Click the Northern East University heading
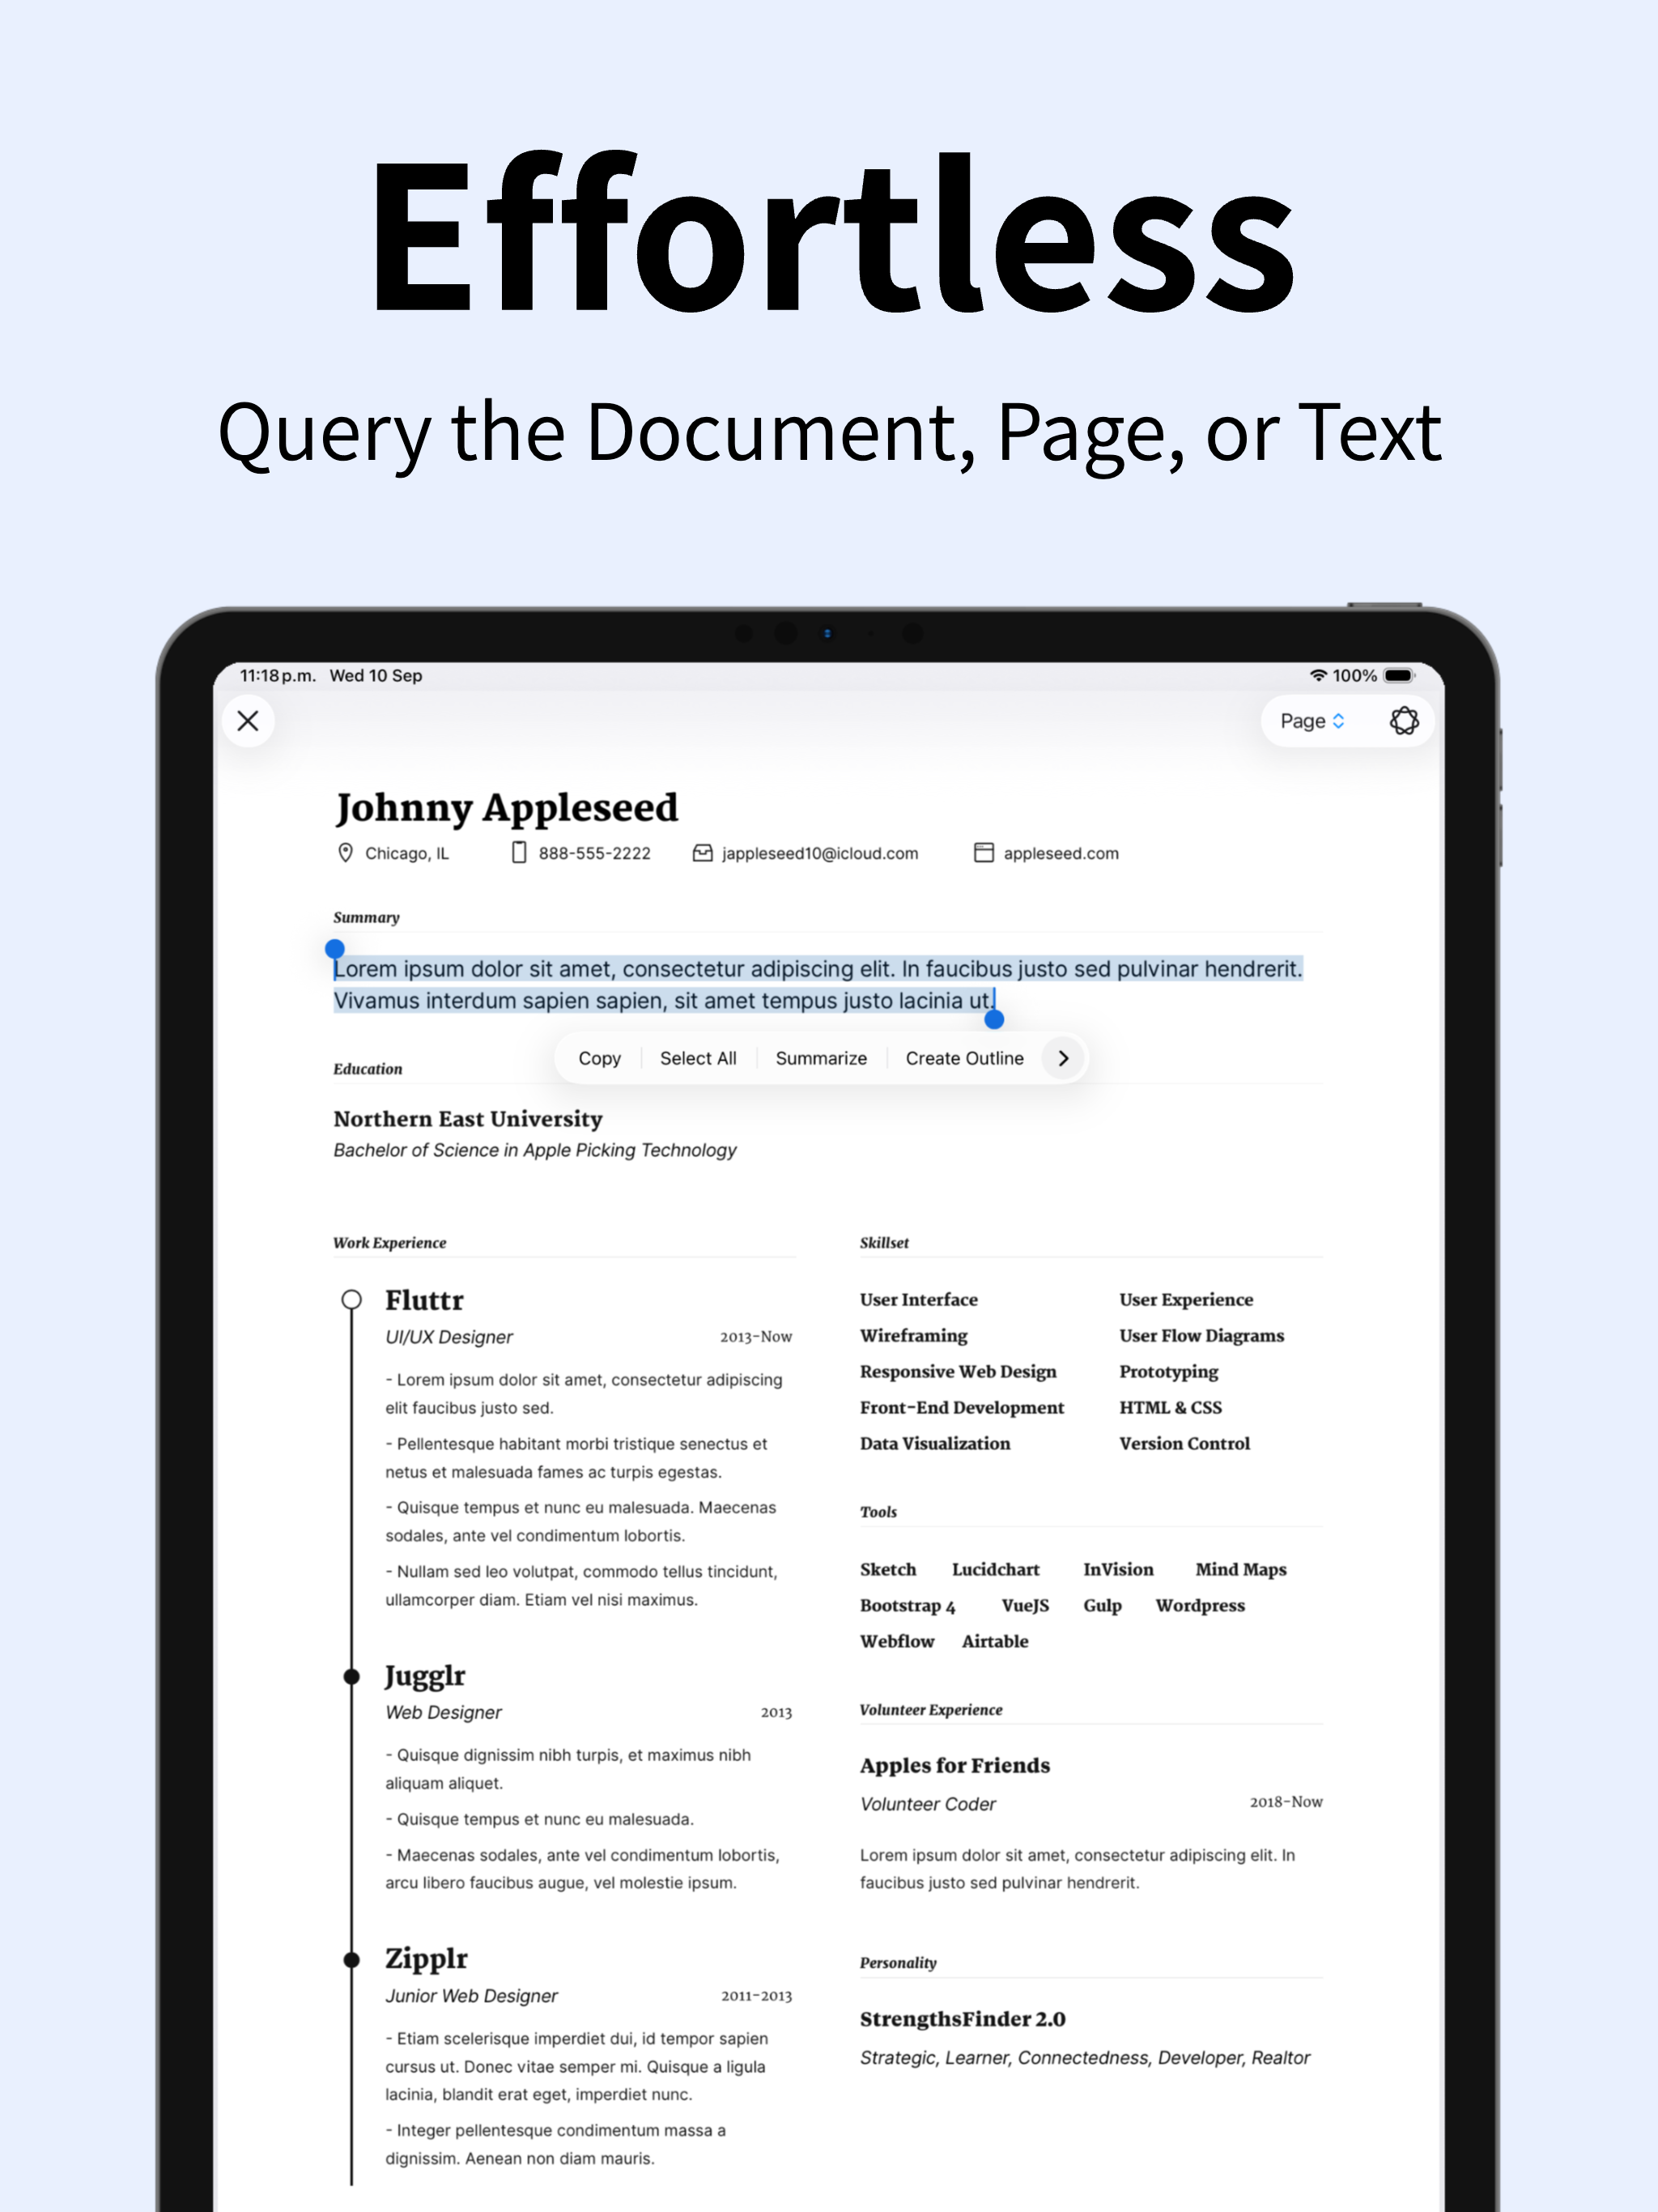Viewport: 1658px width, 2212px height. 468,1119
